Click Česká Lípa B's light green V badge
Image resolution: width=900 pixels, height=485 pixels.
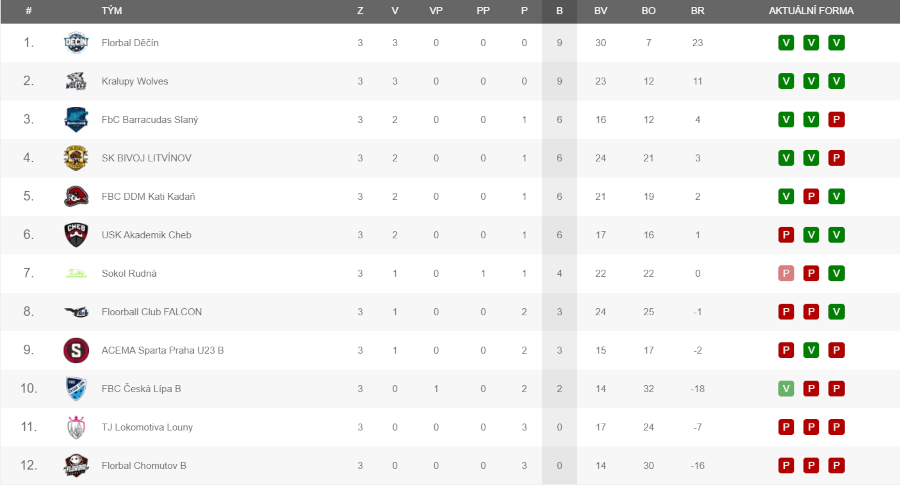pos(786,389)
